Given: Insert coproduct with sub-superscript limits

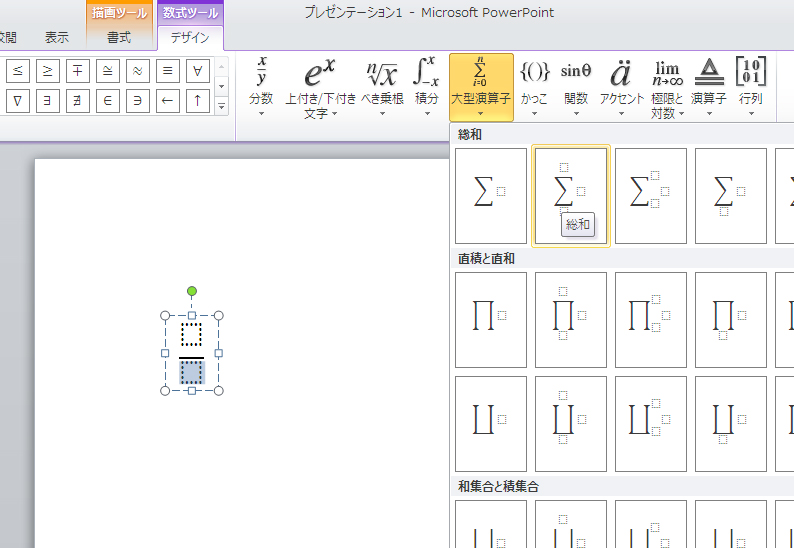Looking at the screenshot, I should 651,424.
